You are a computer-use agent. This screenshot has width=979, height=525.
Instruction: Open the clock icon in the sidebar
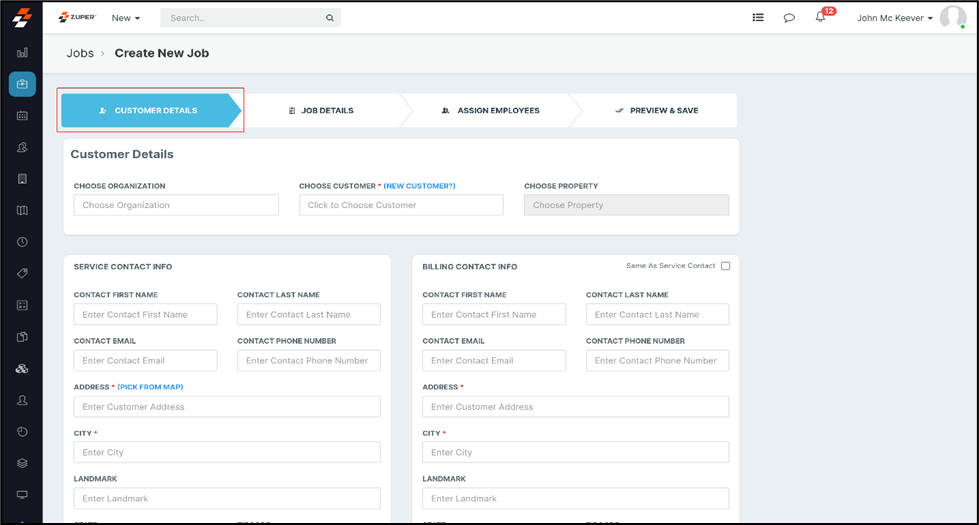point(22,242)
